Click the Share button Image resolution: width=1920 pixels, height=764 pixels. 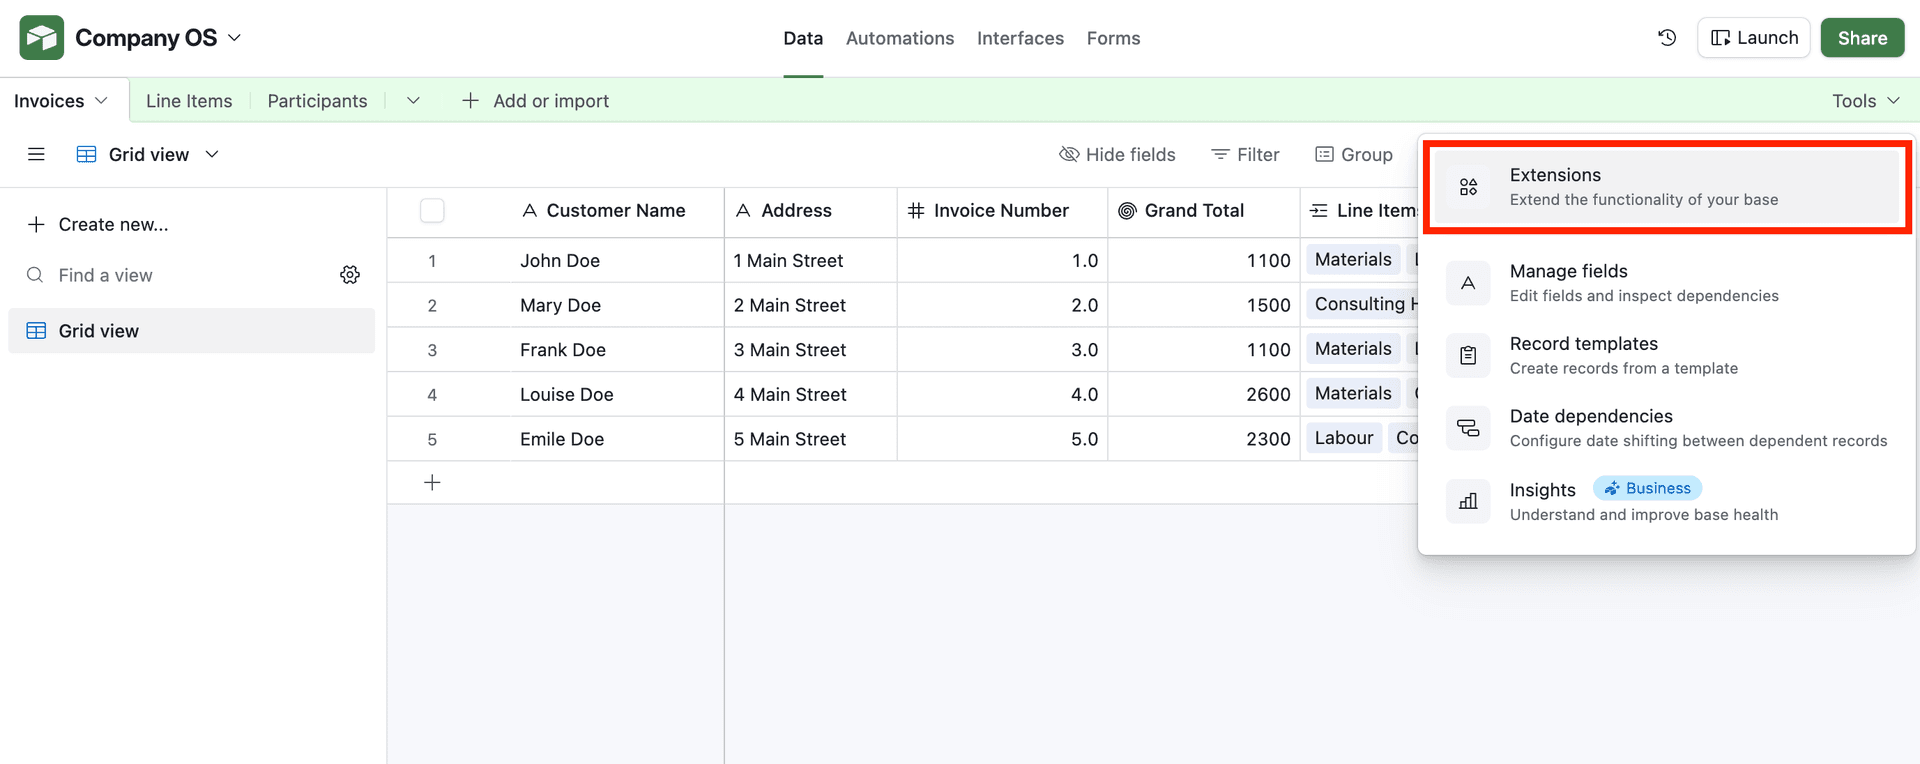click(x=1862, y=38)
